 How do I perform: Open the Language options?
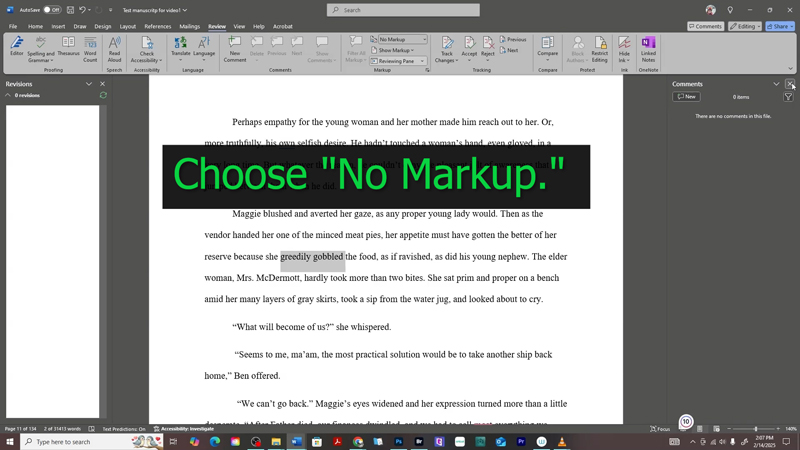[204, 48]
